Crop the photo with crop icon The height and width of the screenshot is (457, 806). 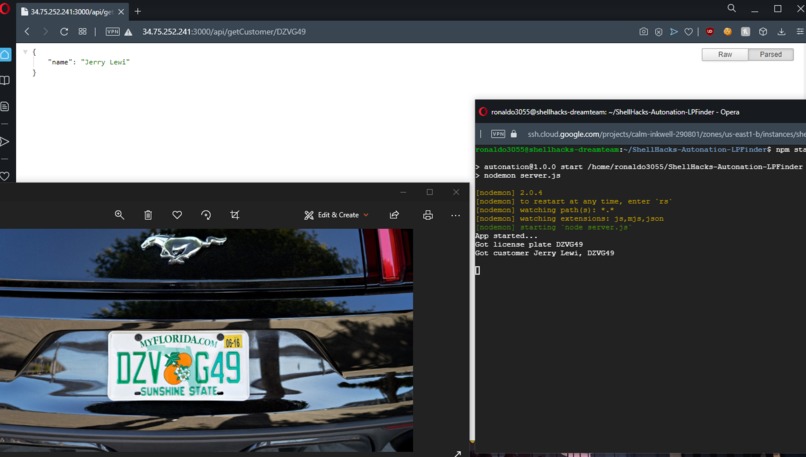[235, 215]
